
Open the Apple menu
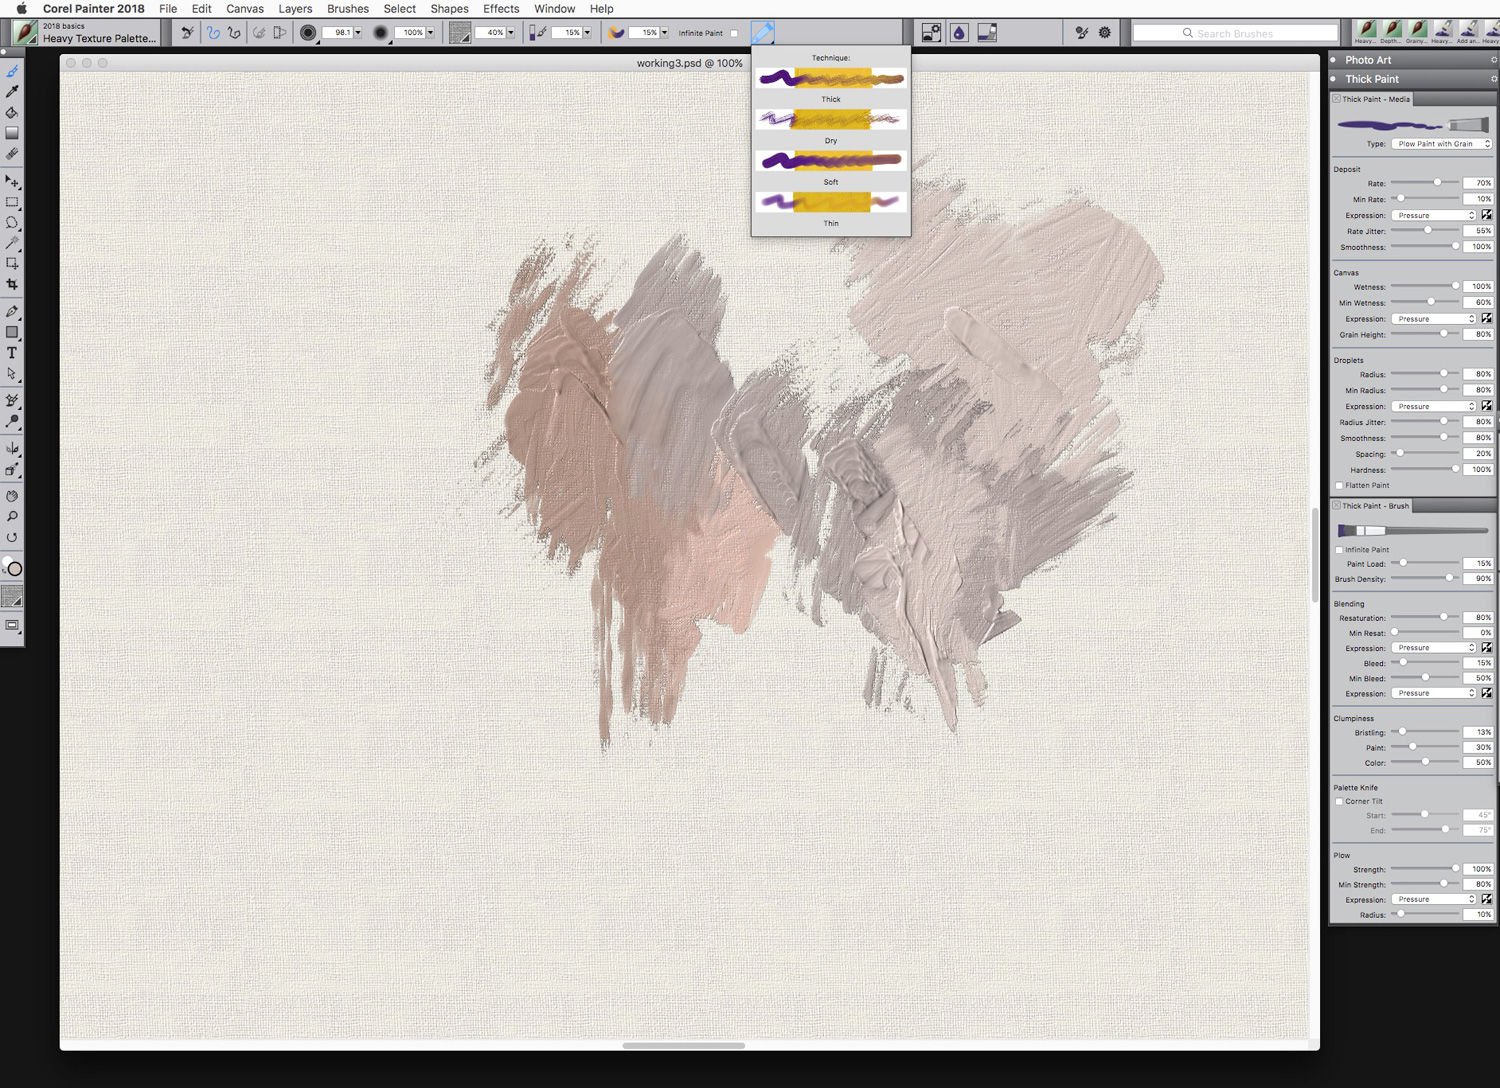[21, 9]
